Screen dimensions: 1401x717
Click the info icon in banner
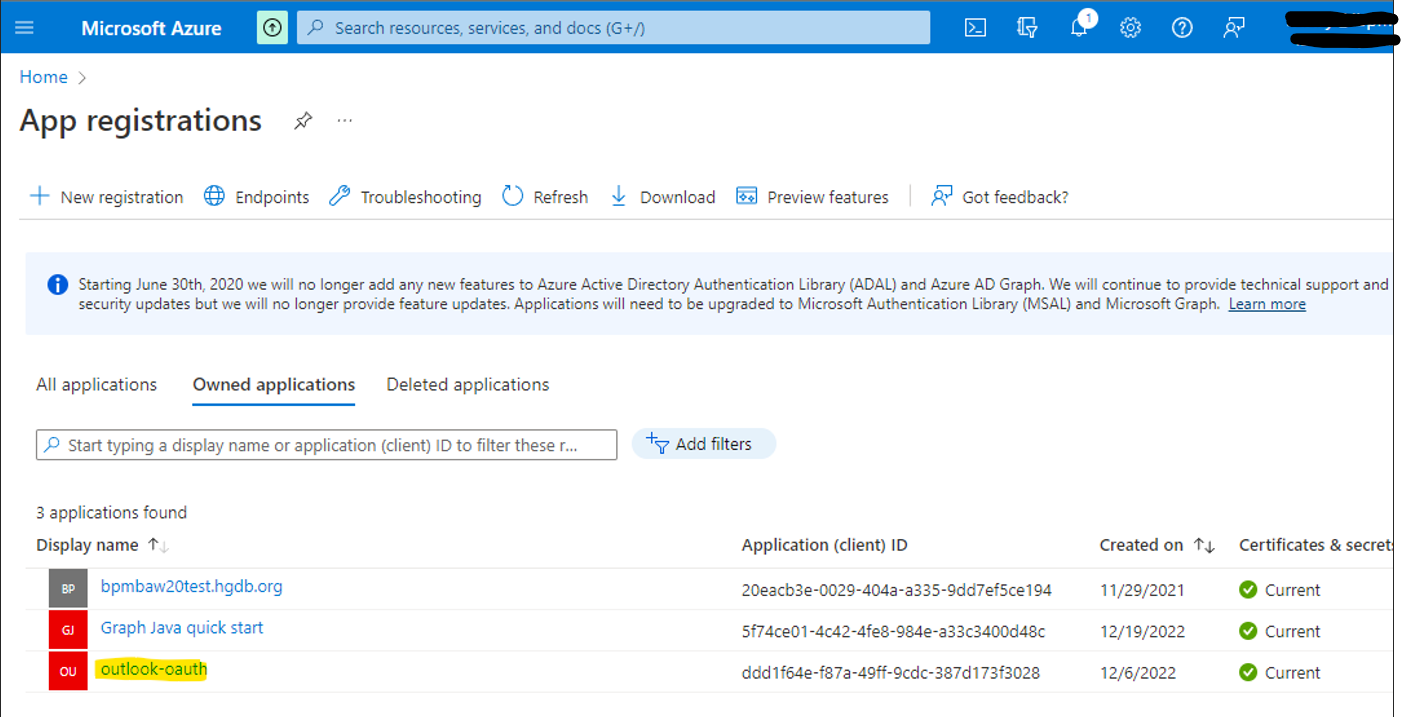pyautogui.click(x=58, y=285)
